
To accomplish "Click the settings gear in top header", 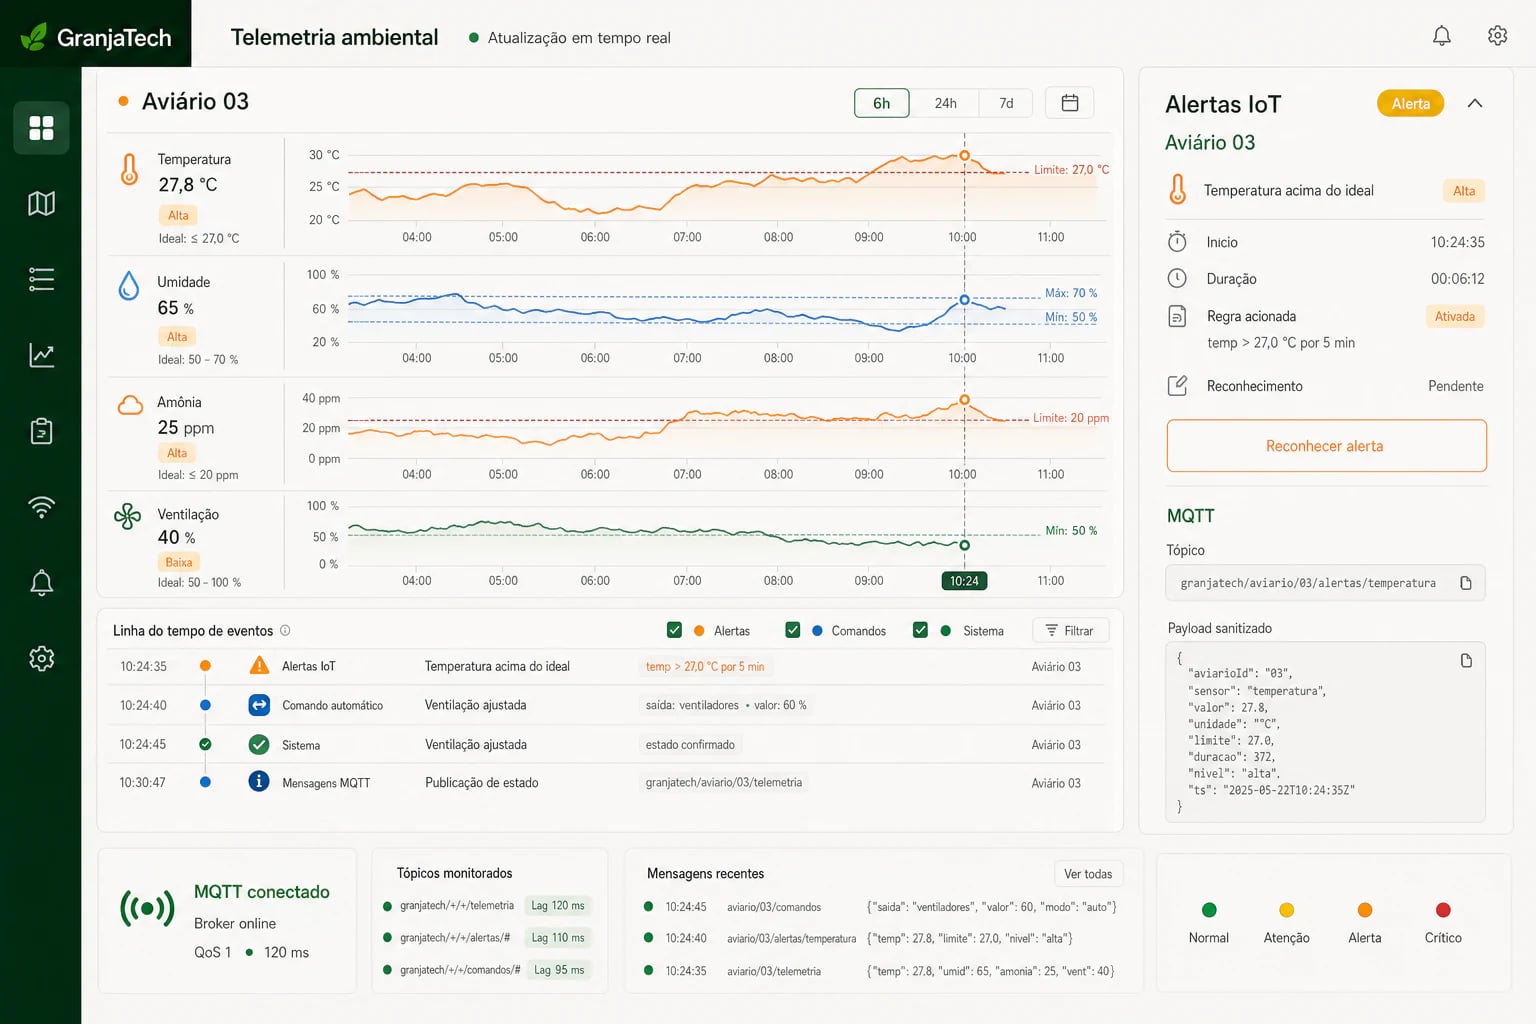I will [1497, 36].
